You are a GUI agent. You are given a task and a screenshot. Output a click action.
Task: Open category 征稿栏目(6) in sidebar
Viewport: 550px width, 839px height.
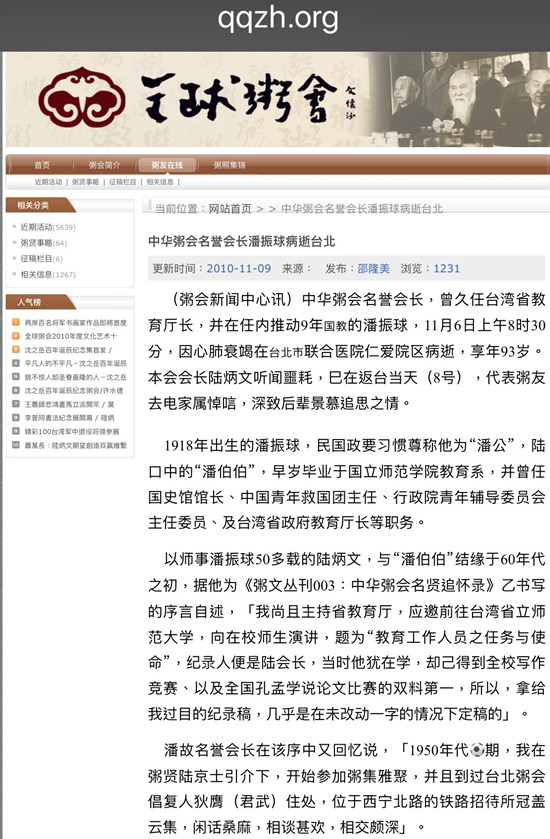(42, 258)
